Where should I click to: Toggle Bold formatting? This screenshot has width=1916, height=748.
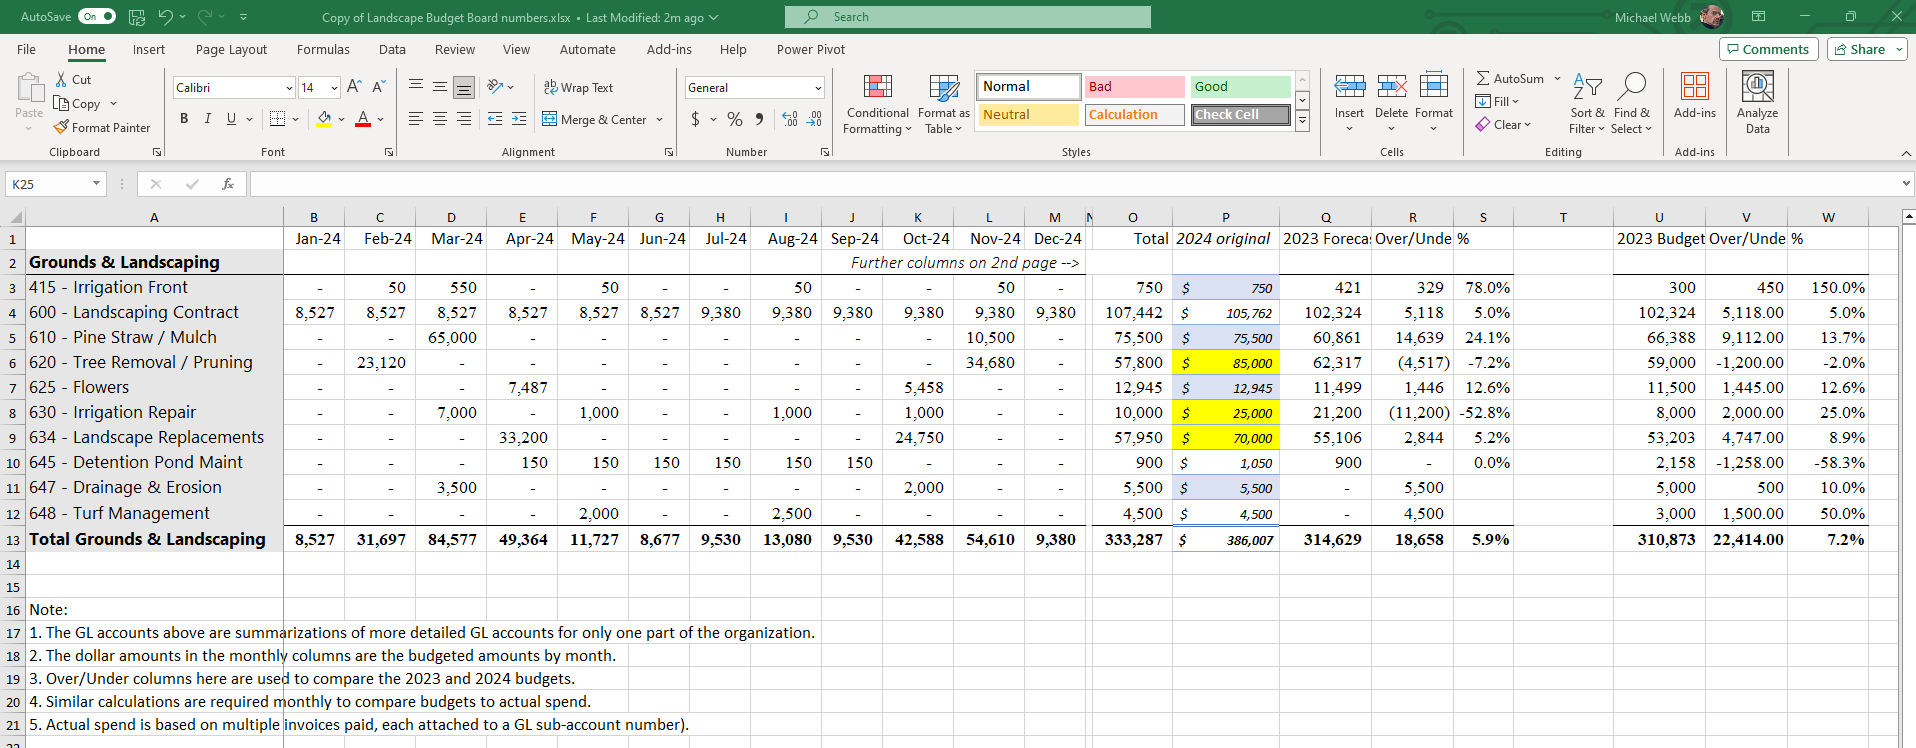[x=184, y=119]
